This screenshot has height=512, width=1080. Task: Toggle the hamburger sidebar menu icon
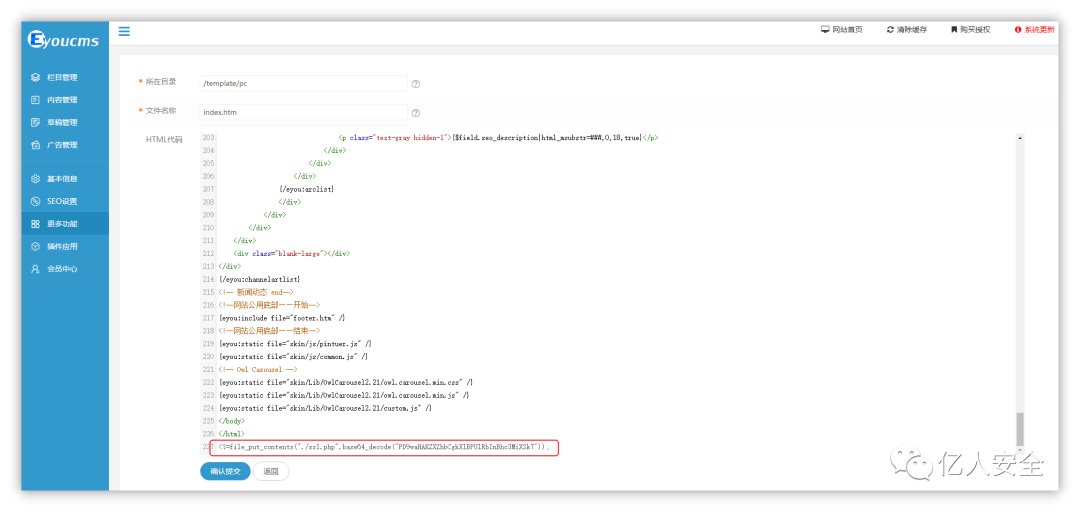[124, 31]
